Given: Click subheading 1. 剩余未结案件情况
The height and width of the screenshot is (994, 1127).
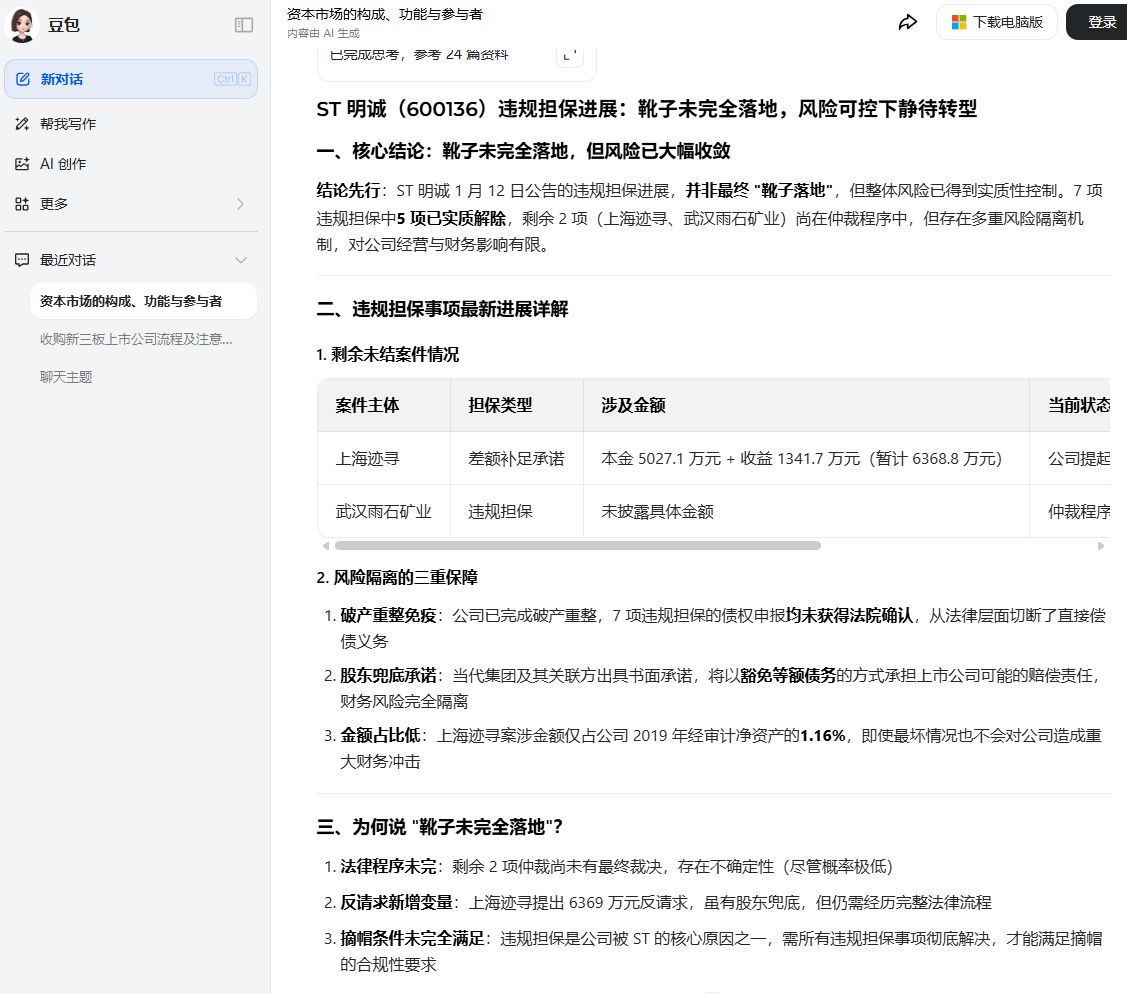Looking at the screenshot, I should tap(387, 354).
